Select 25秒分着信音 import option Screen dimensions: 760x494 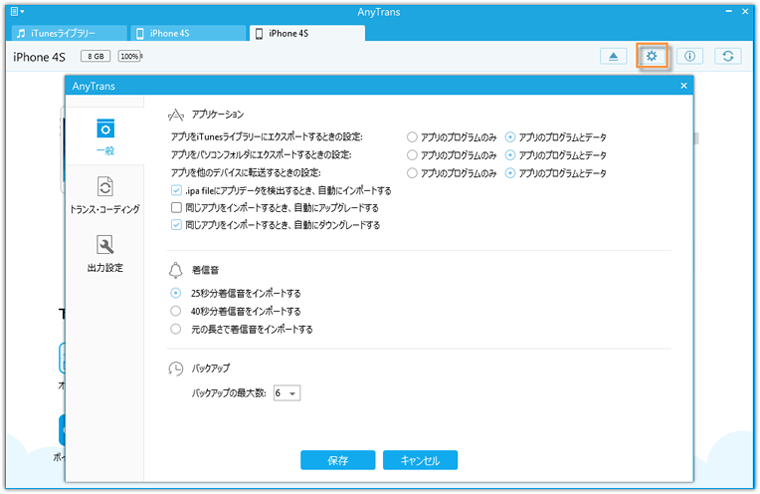pyautogui.click(x=175, y=293)
